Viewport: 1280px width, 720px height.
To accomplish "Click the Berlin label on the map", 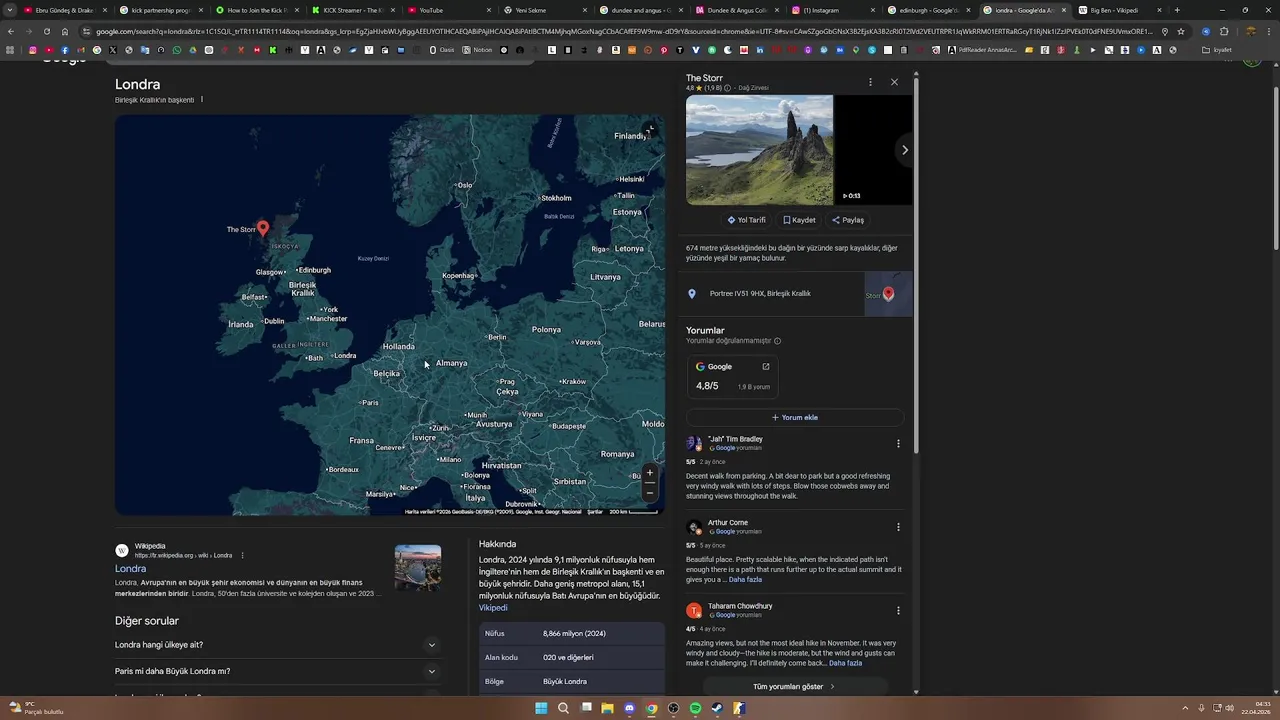I will coord(497,337).
